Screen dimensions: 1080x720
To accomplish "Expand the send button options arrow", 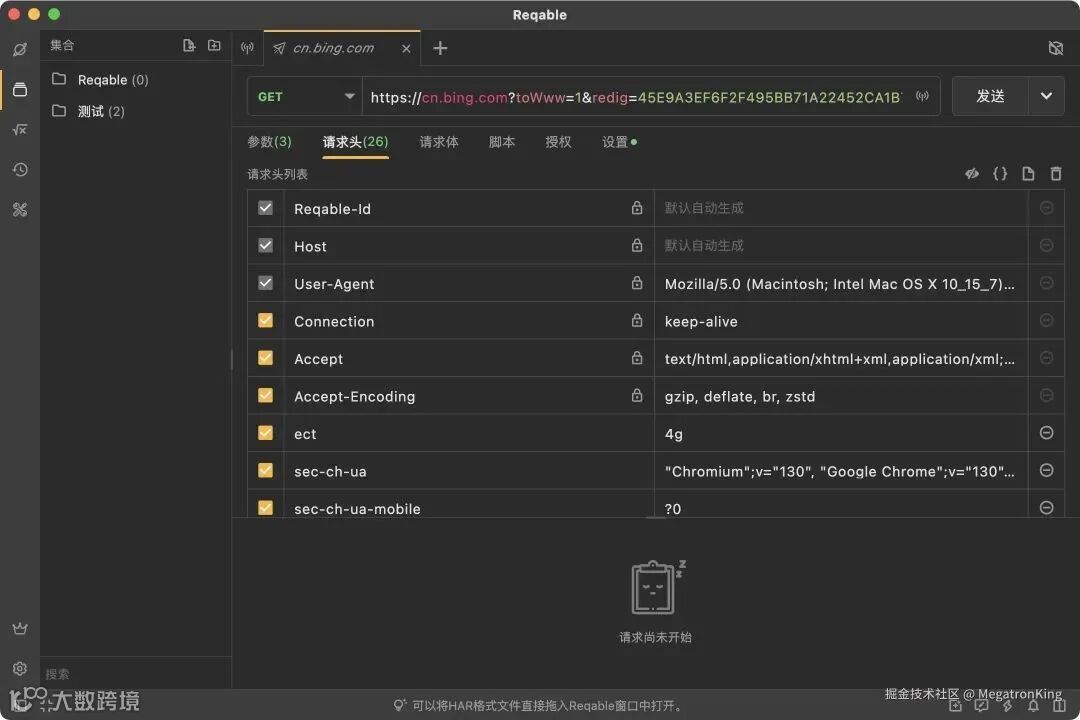I will point(1046,96).
